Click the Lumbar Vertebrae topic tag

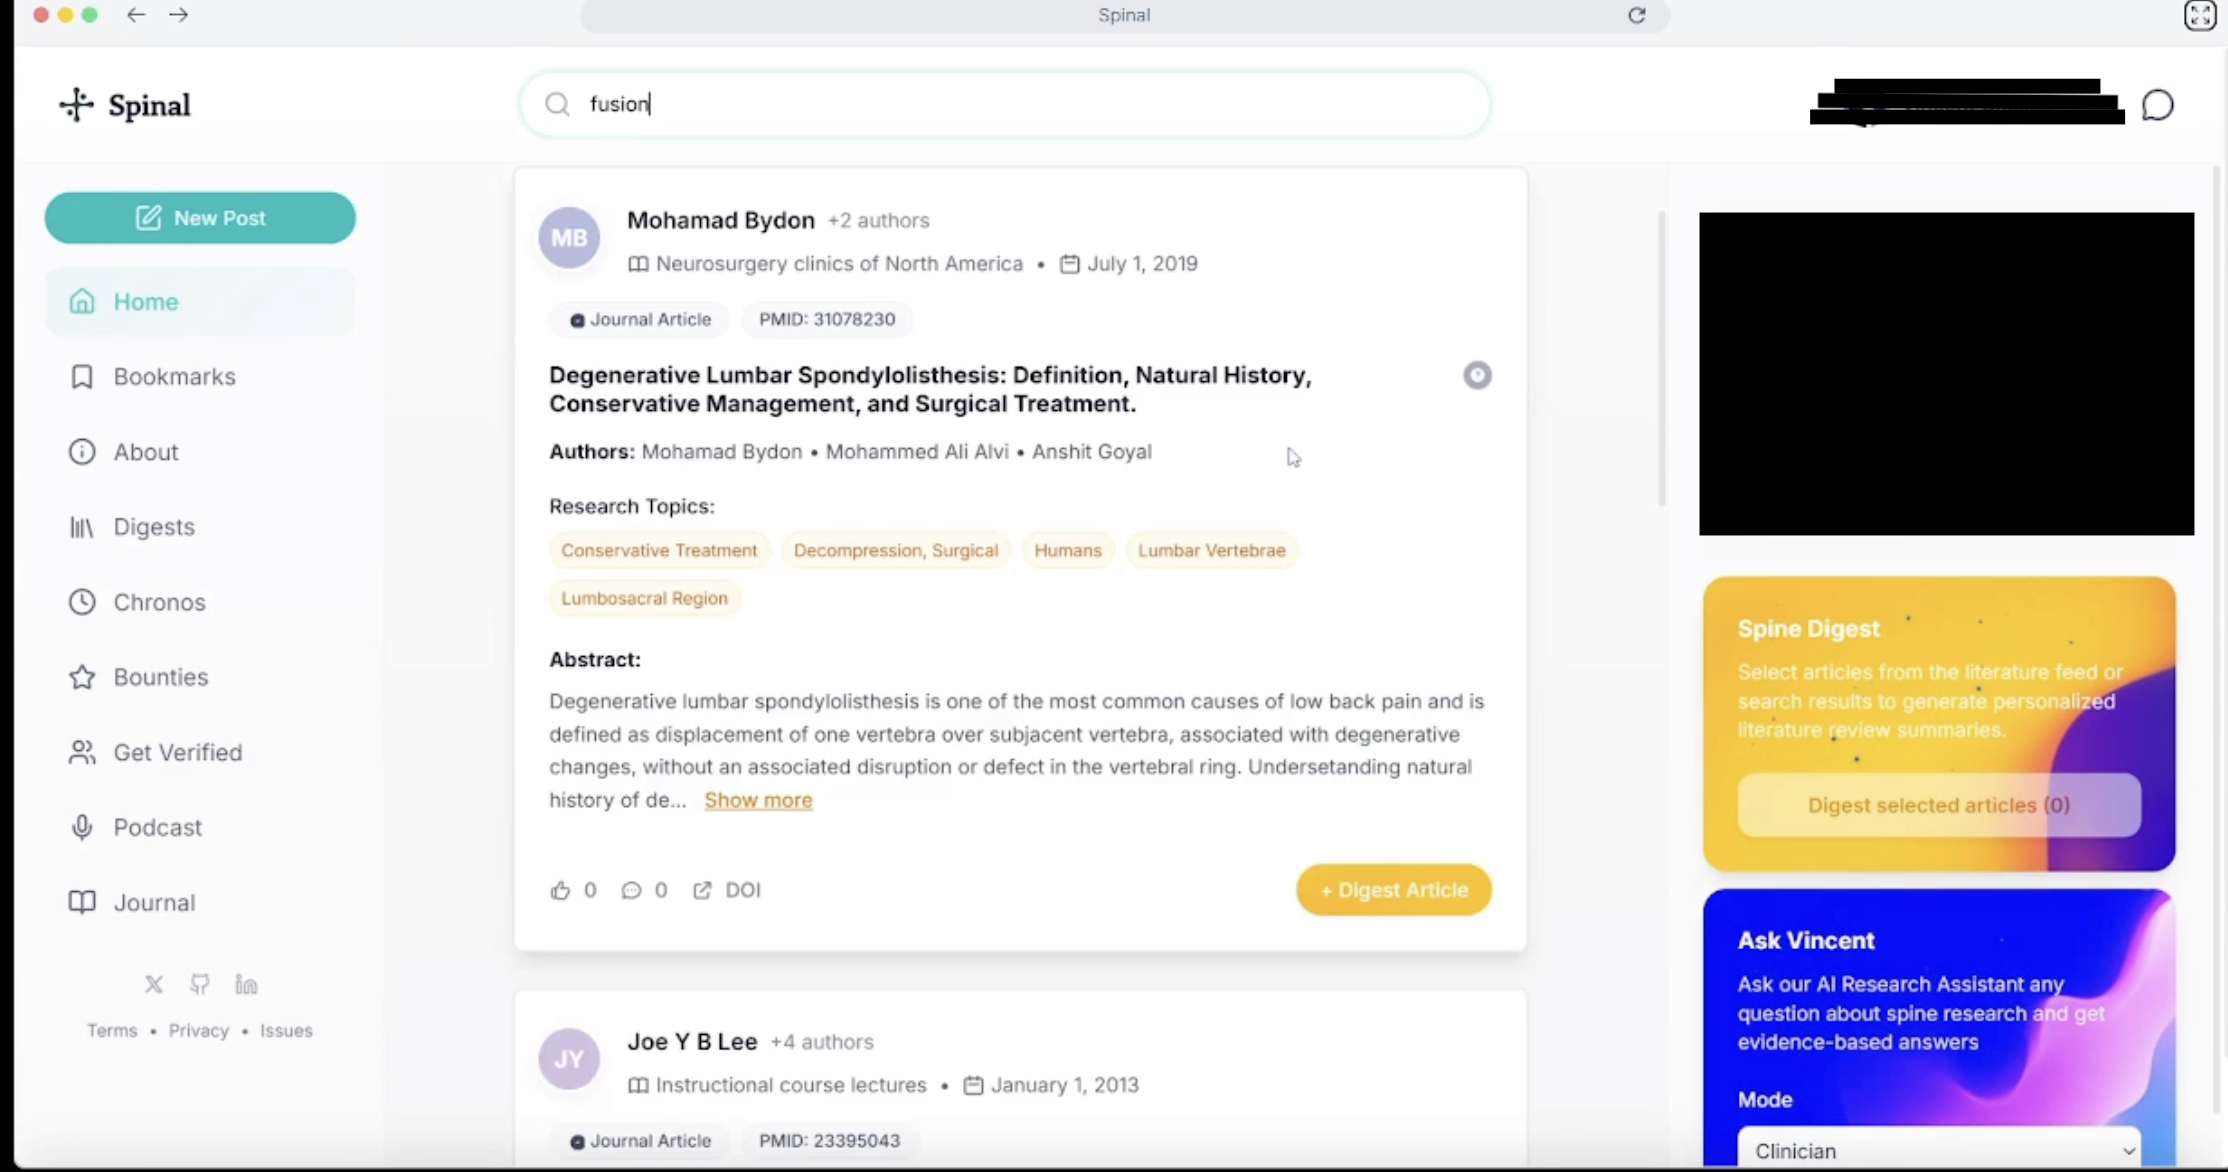(x=1211, y=550)
